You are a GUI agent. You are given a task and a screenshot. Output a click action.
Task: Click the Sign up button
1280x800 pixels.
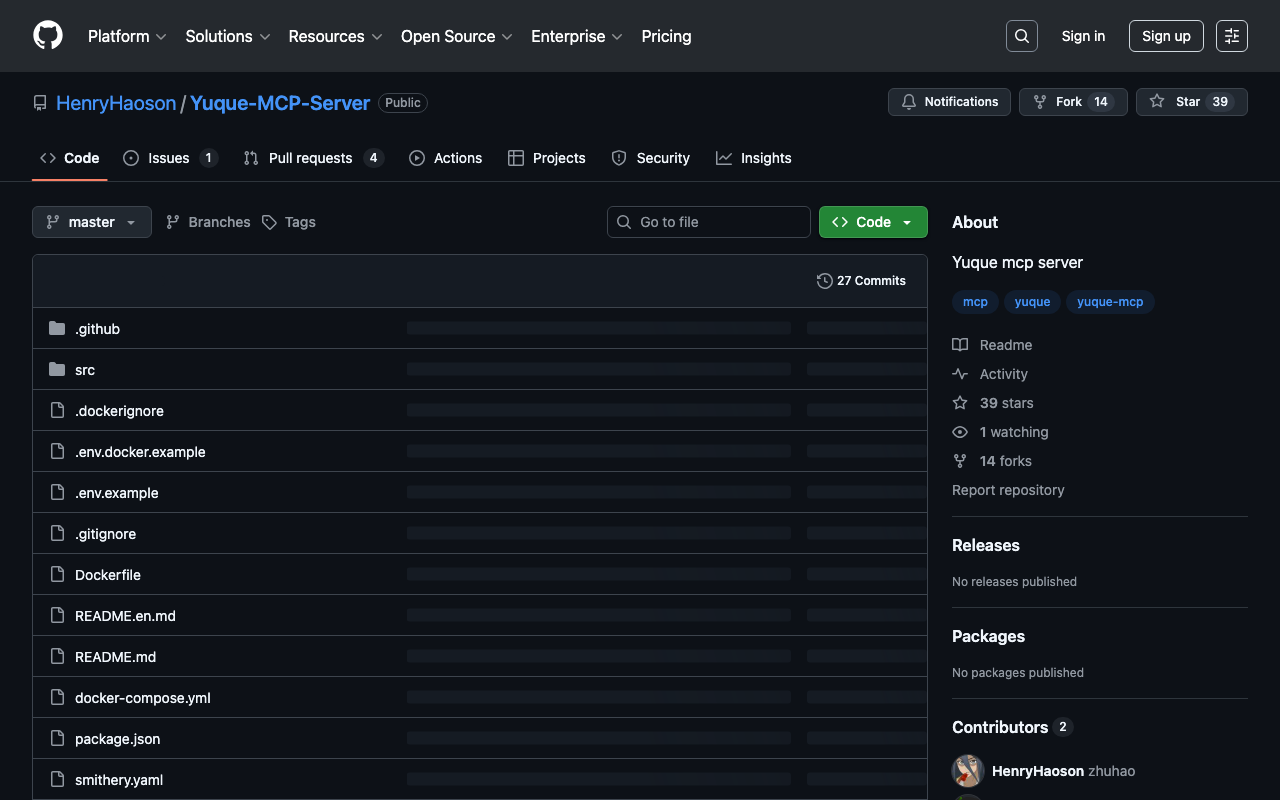coord(1166,36)
